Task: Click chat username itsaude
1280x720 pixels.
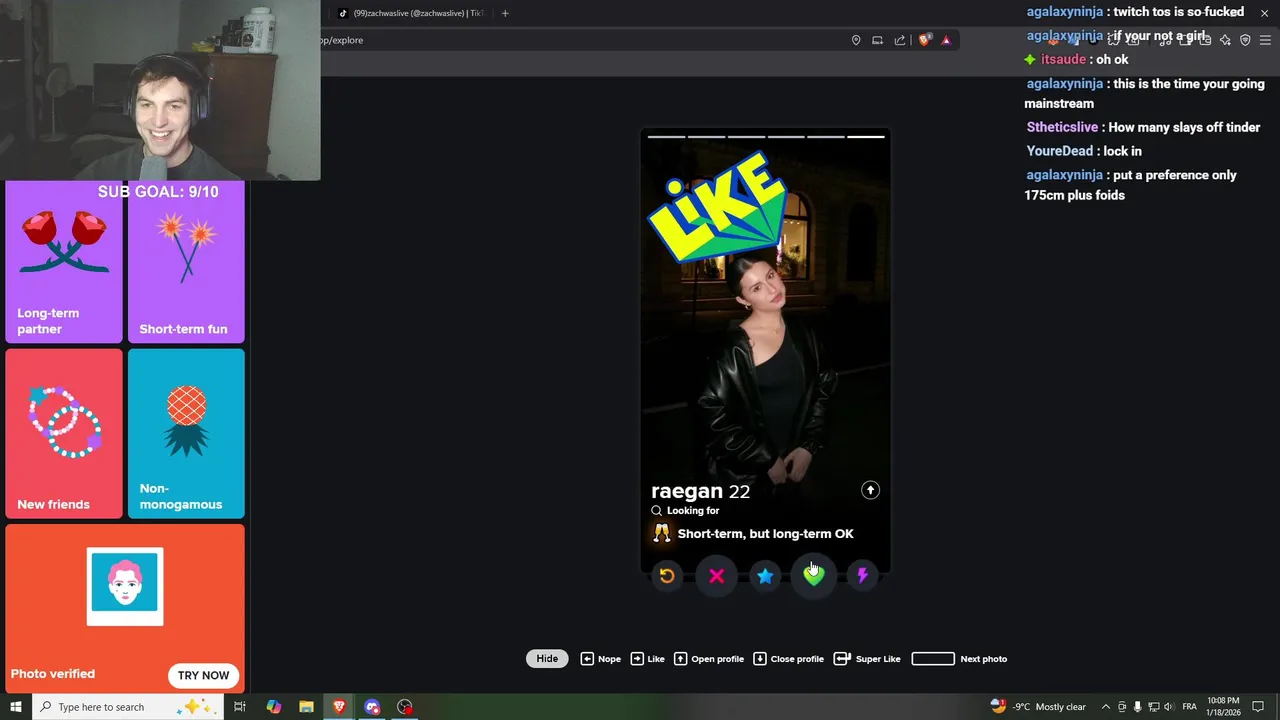Action: click(1063, 60)
